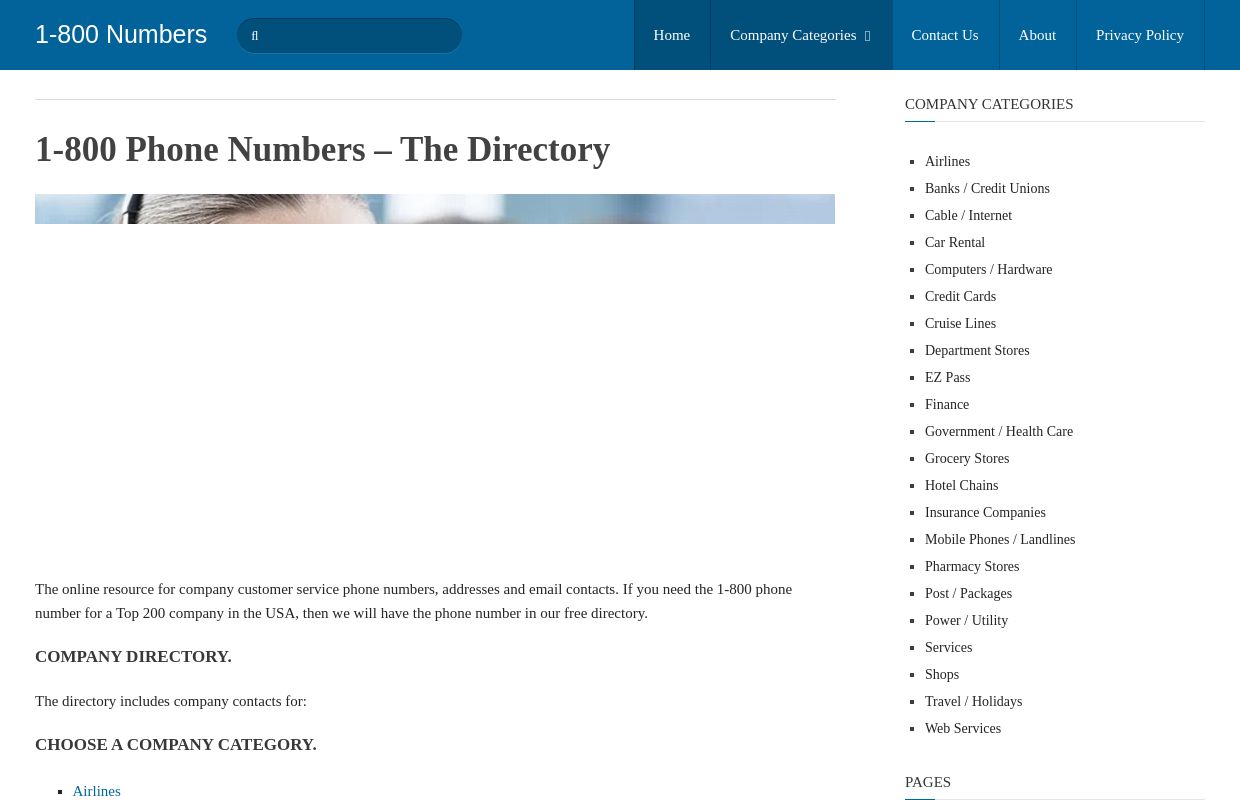Open Services category link
The image size is (1240, 800).
click(x=948, y=648)
